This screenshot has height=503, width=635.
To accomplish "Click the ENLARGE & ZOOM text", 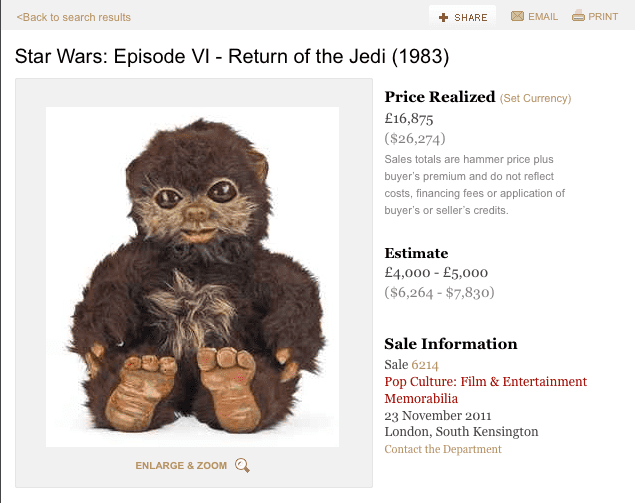I will click(181, 466).
